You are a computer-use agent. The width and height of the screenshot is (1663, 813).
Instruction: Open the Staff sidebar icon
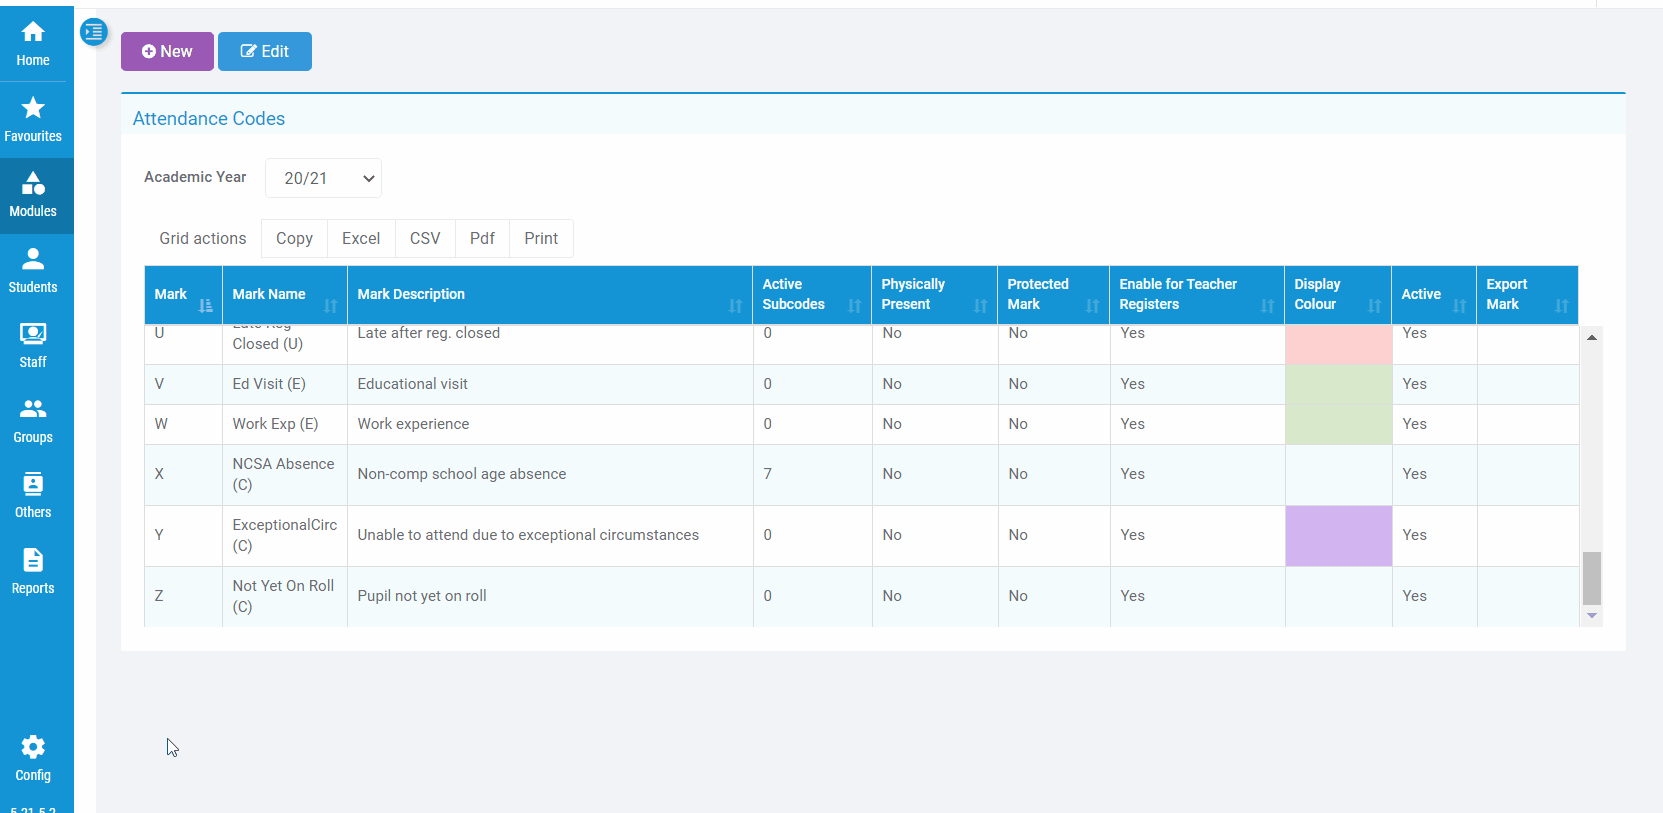pyautogui.click(x=33, y=346)
